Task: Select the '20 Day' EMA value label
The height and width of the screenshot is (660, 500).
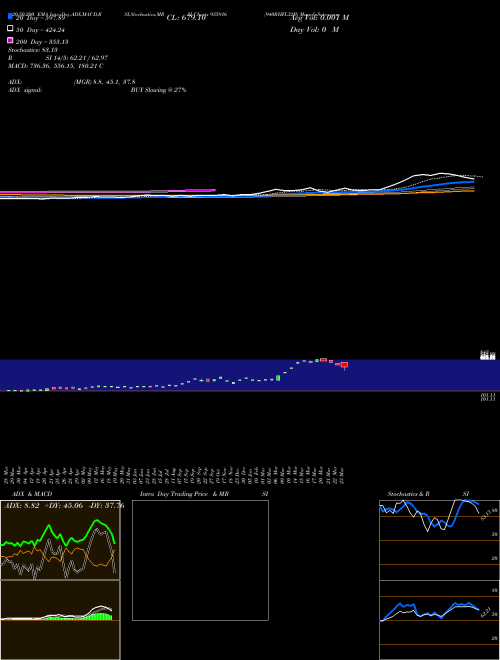Action: (40, 18)
